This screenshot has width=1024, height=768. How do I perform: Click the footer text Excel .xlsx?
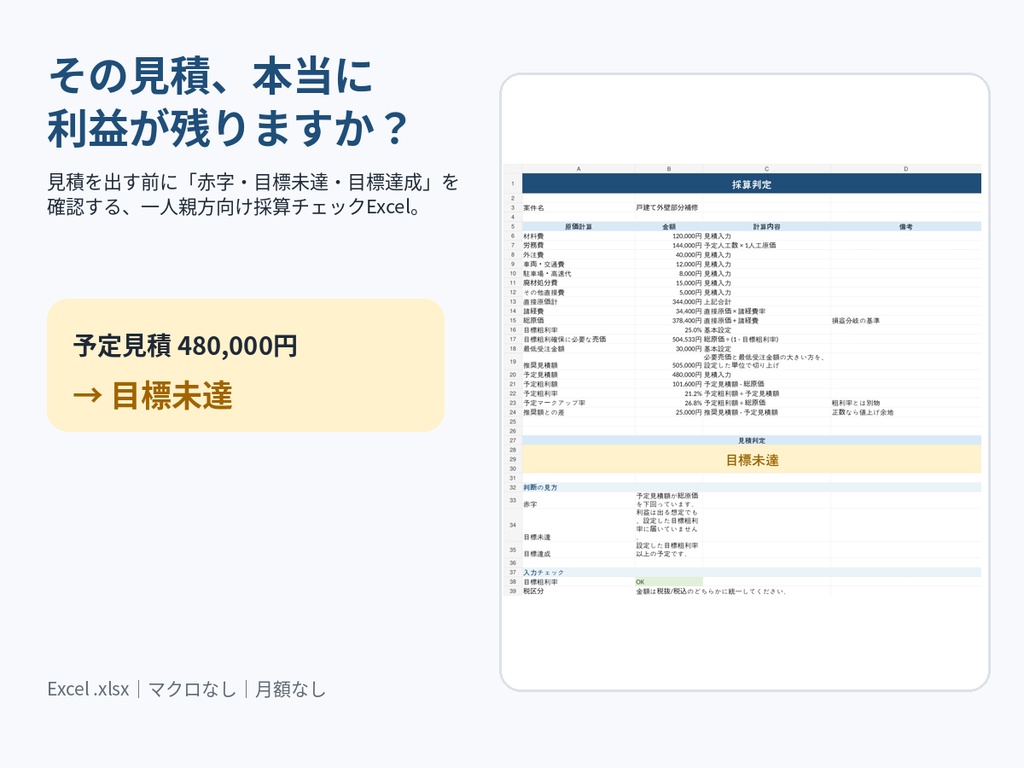coord(88,689)
